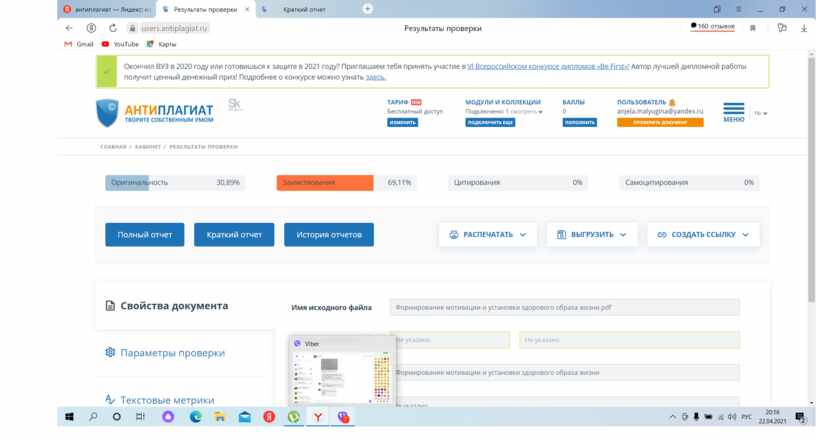Click the orange ПРОВЕРИТЬ ДОКУМЕНТ button
Image resolution: width=816 pixels, height=438 pixels.
(660, 122)
